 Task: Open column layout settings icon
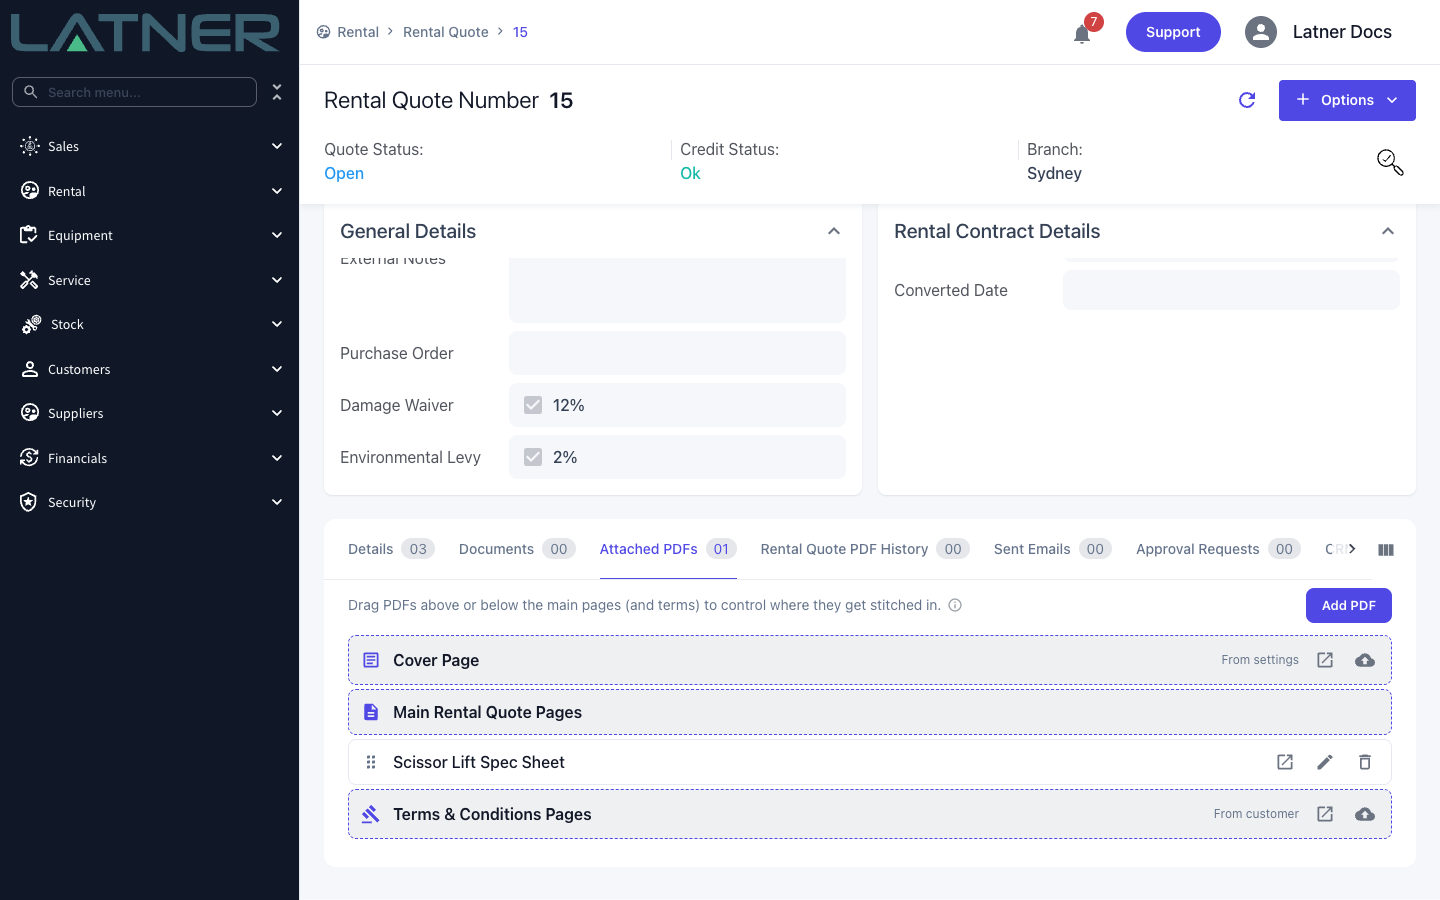(1386, 550)
